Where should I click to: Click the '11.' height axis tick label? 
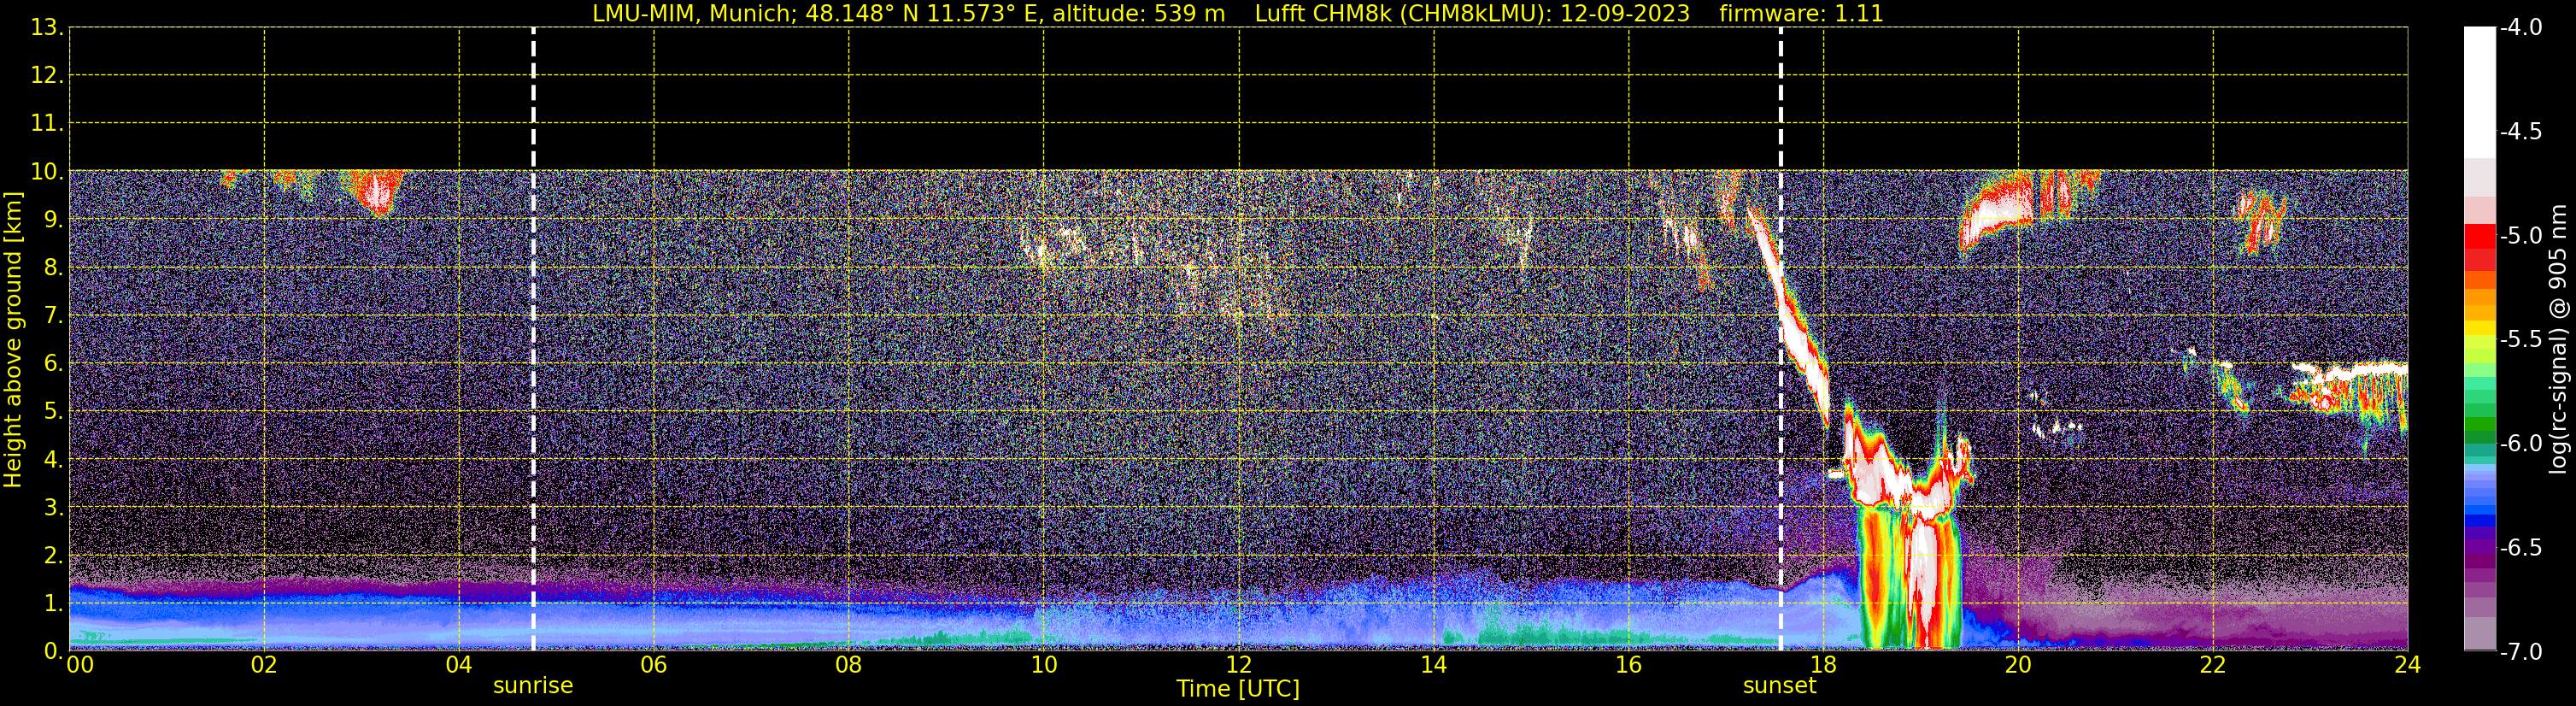(x=47, y=123)
